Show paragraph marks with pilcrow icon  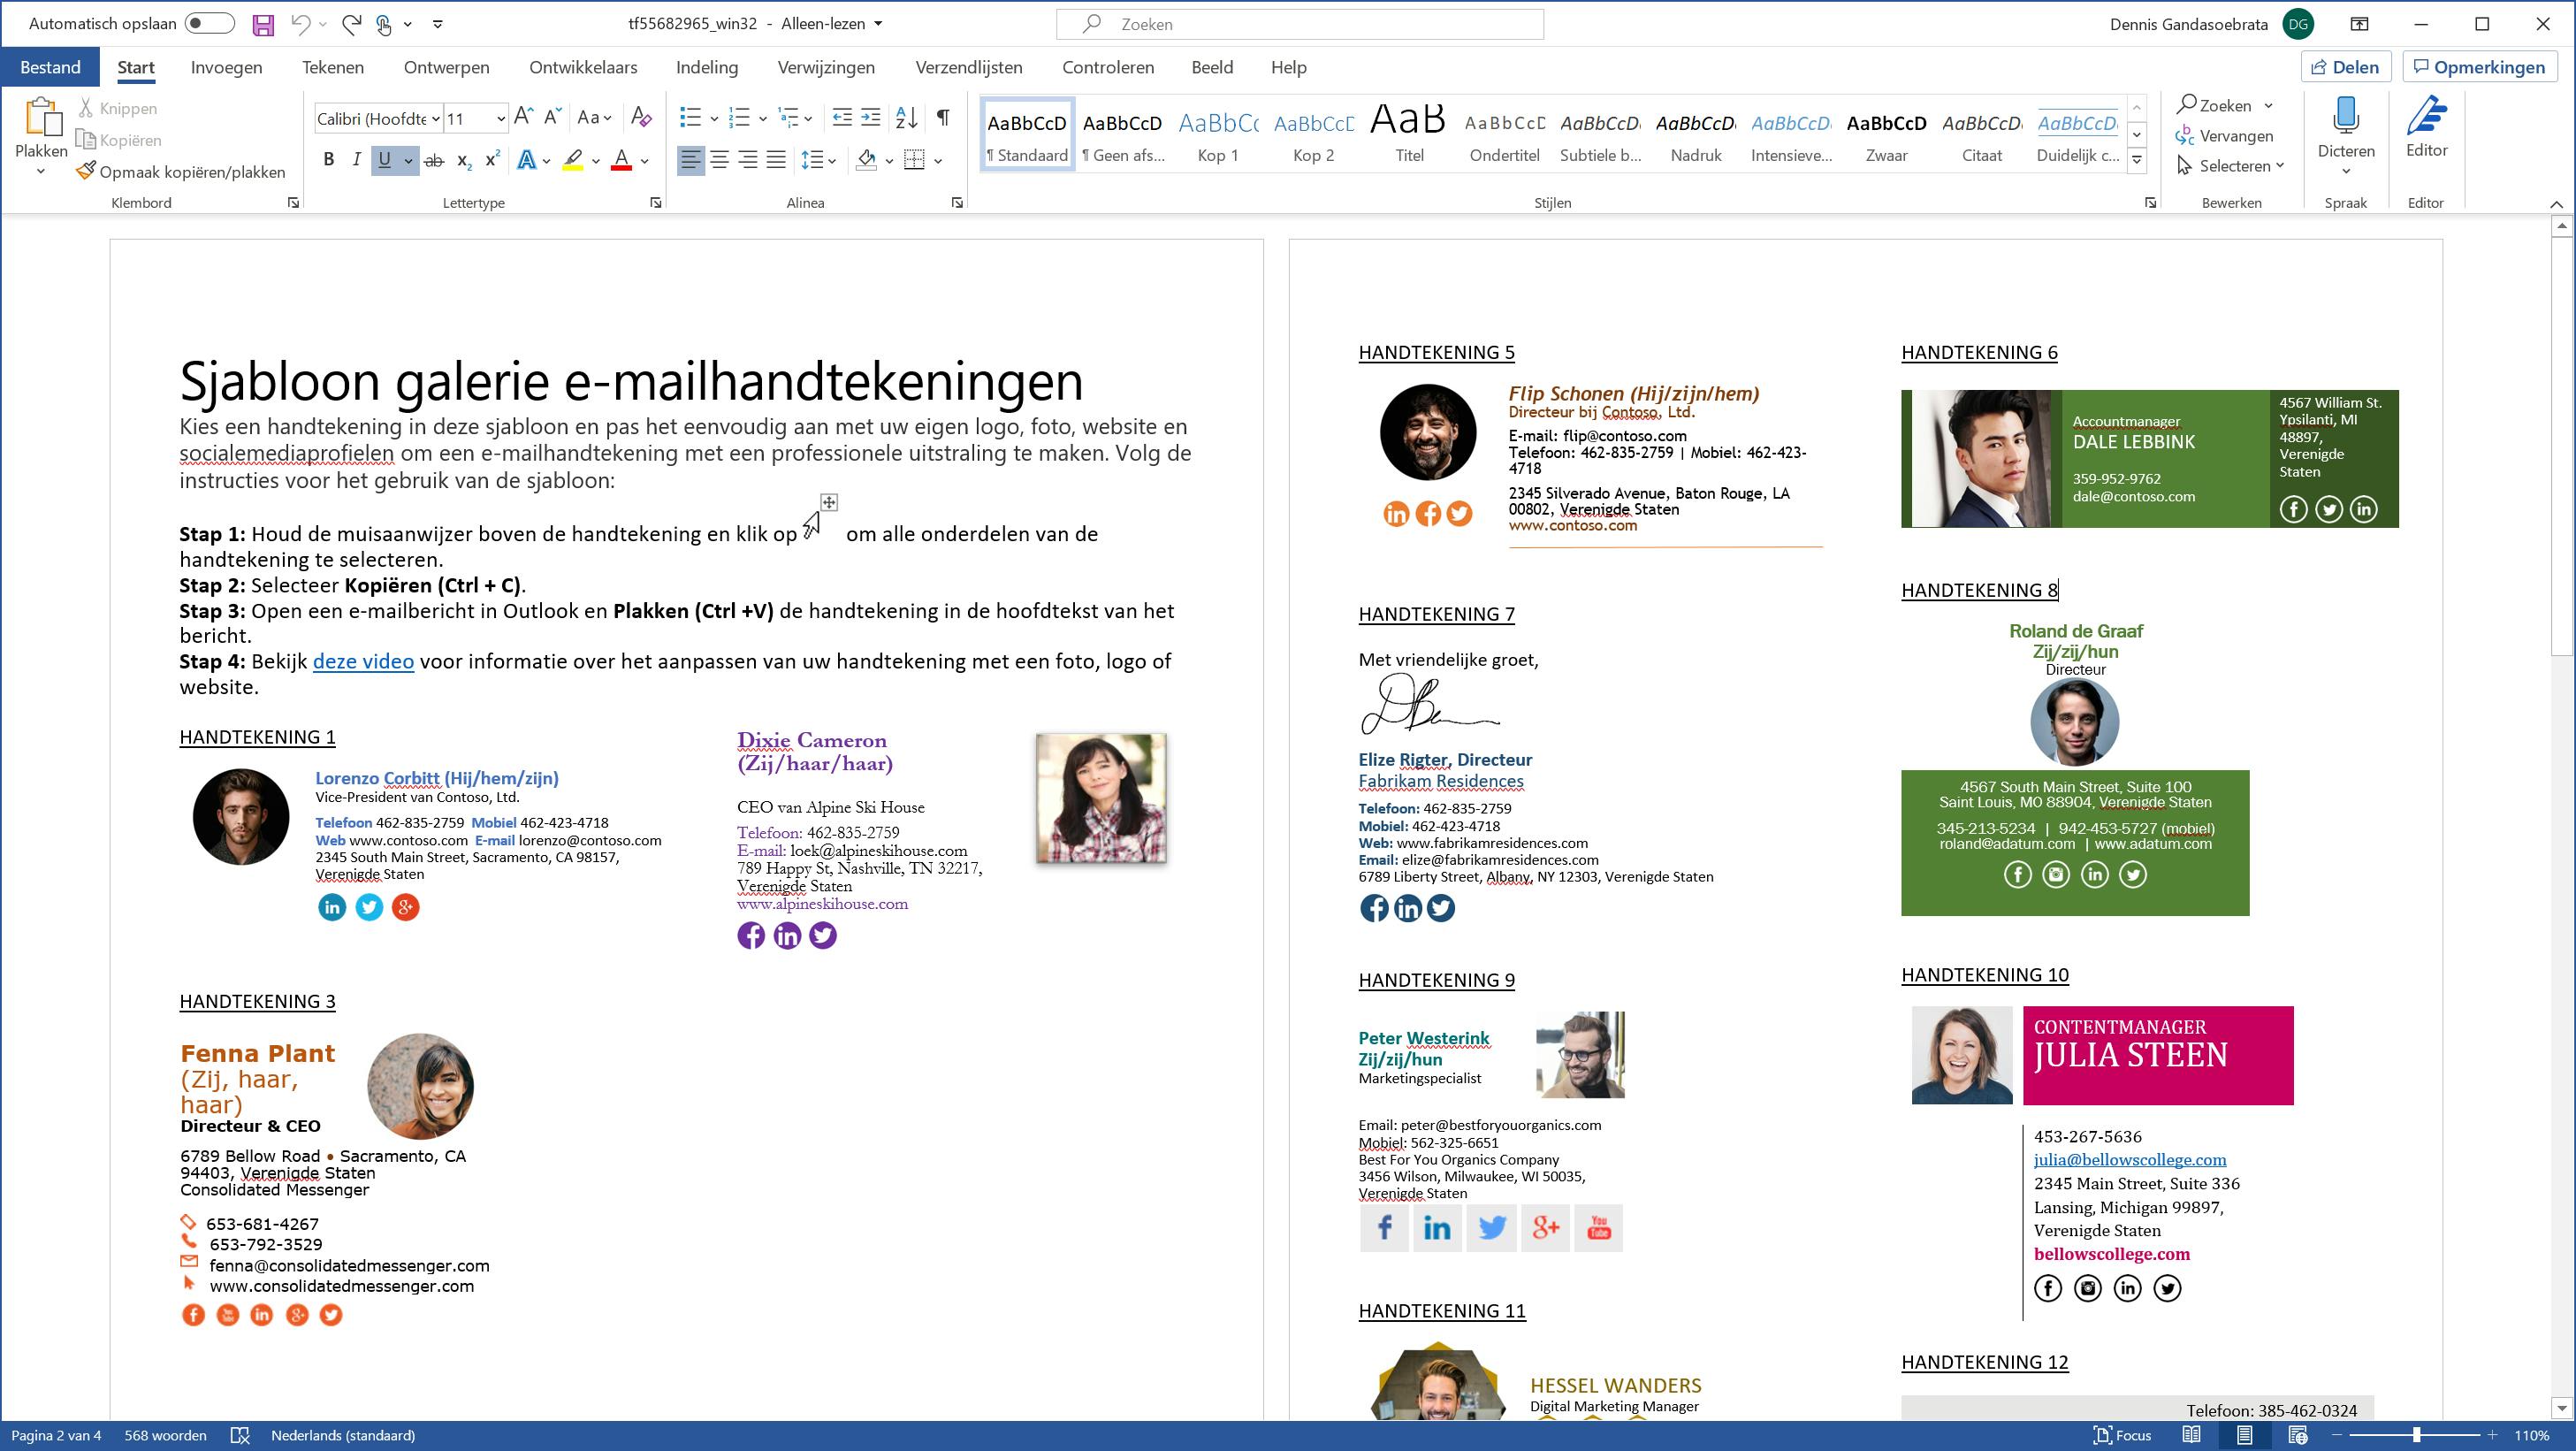tap(943, 118)
